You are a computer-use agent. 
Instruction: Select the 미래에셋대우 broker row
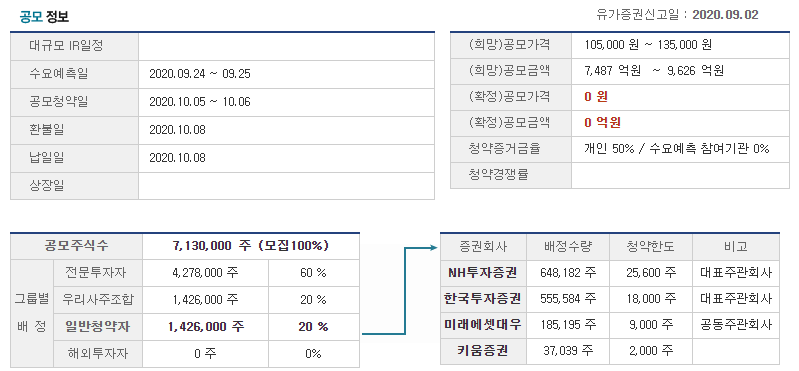[610, 325]
